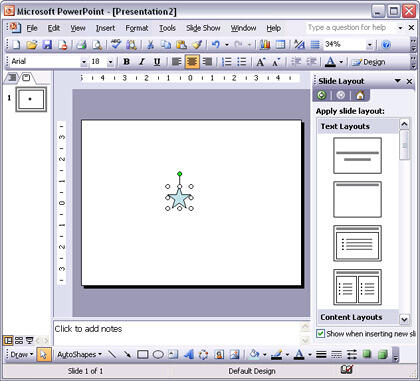
Task: Toggle Align Right
Action: coord(207,62)
